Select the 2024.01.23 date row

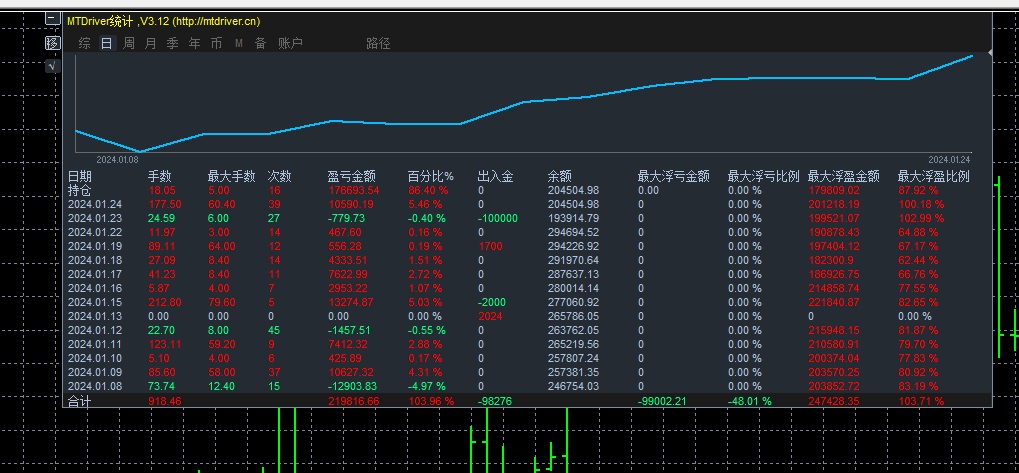95,218
